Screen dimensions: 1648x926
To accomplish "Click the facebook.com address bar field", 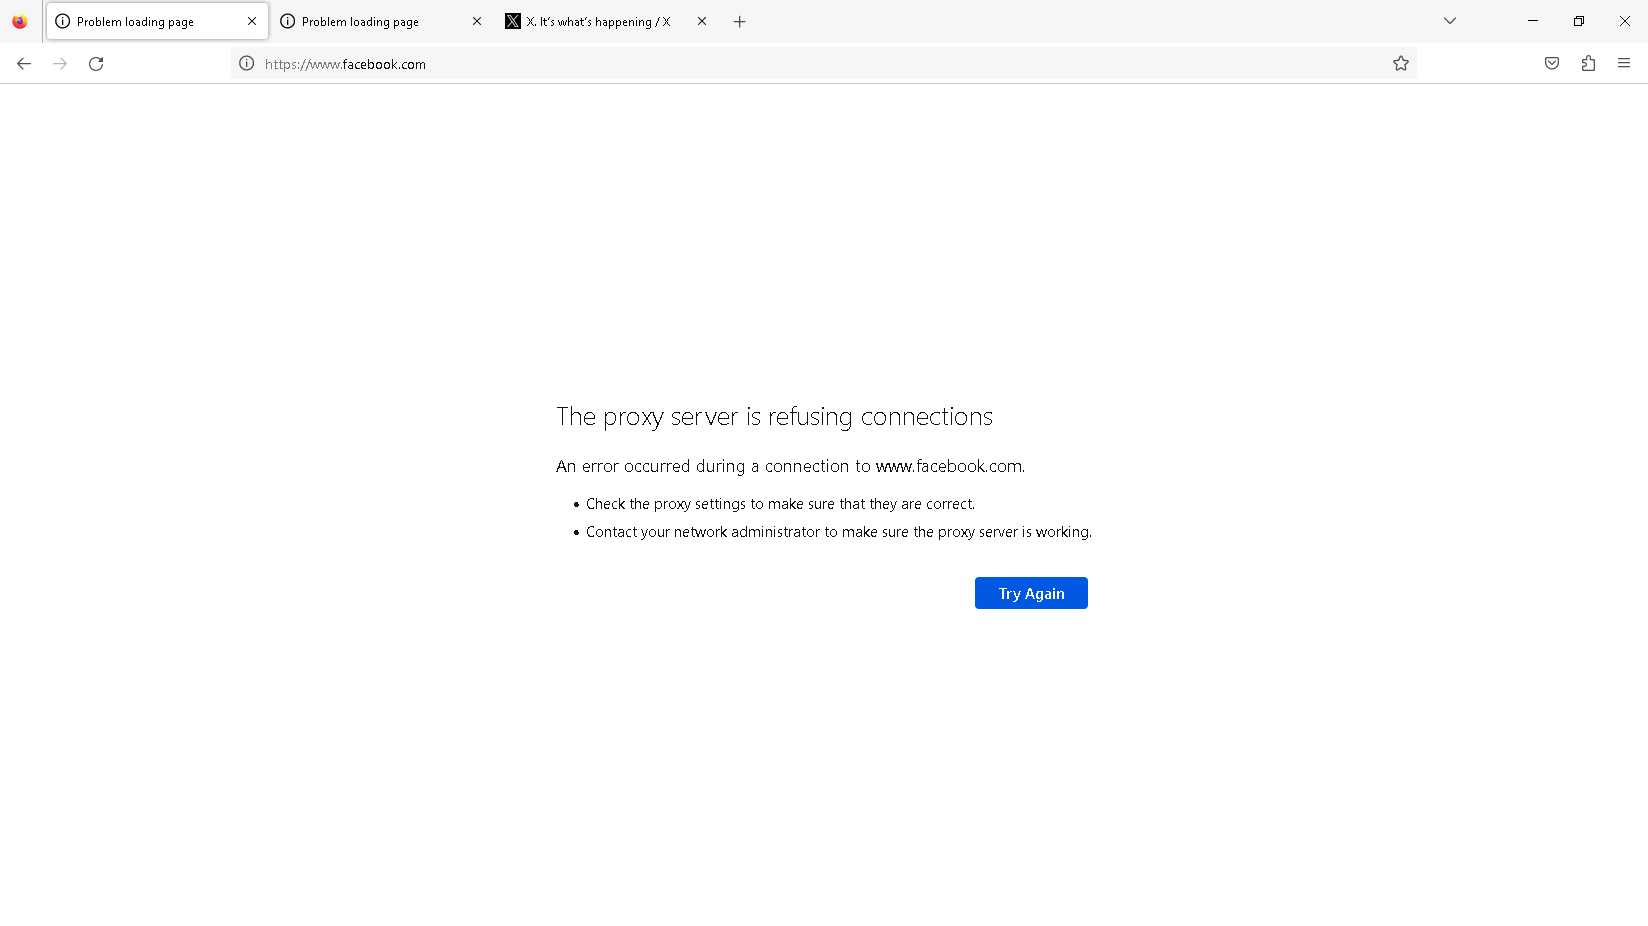I will (800, 64).
